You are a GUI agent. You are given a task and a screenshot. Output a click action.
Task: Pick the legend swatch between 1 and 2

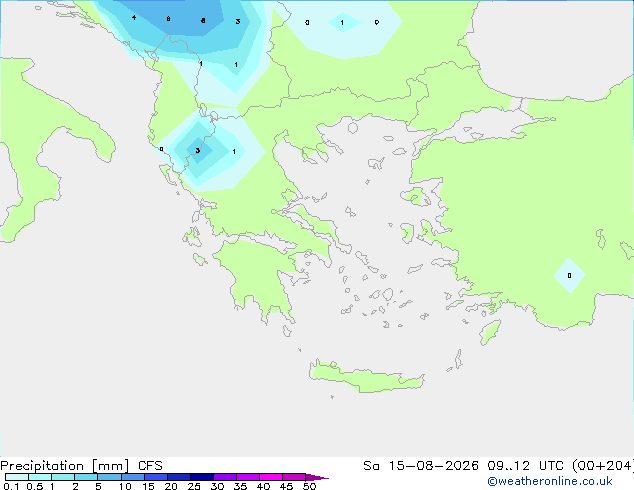pyautogui.click(x=63, y=477)
